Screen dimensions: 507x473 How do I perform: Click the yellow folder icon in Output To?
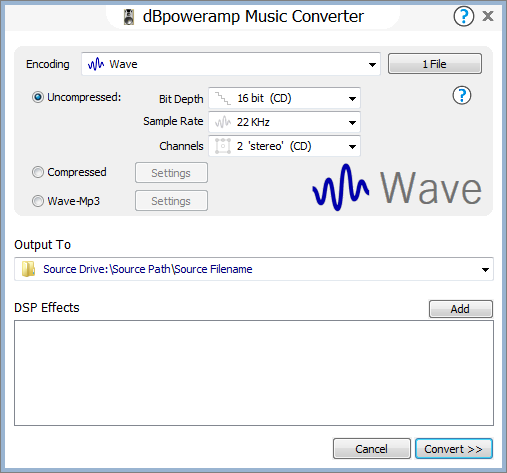(x=28, y=269)
